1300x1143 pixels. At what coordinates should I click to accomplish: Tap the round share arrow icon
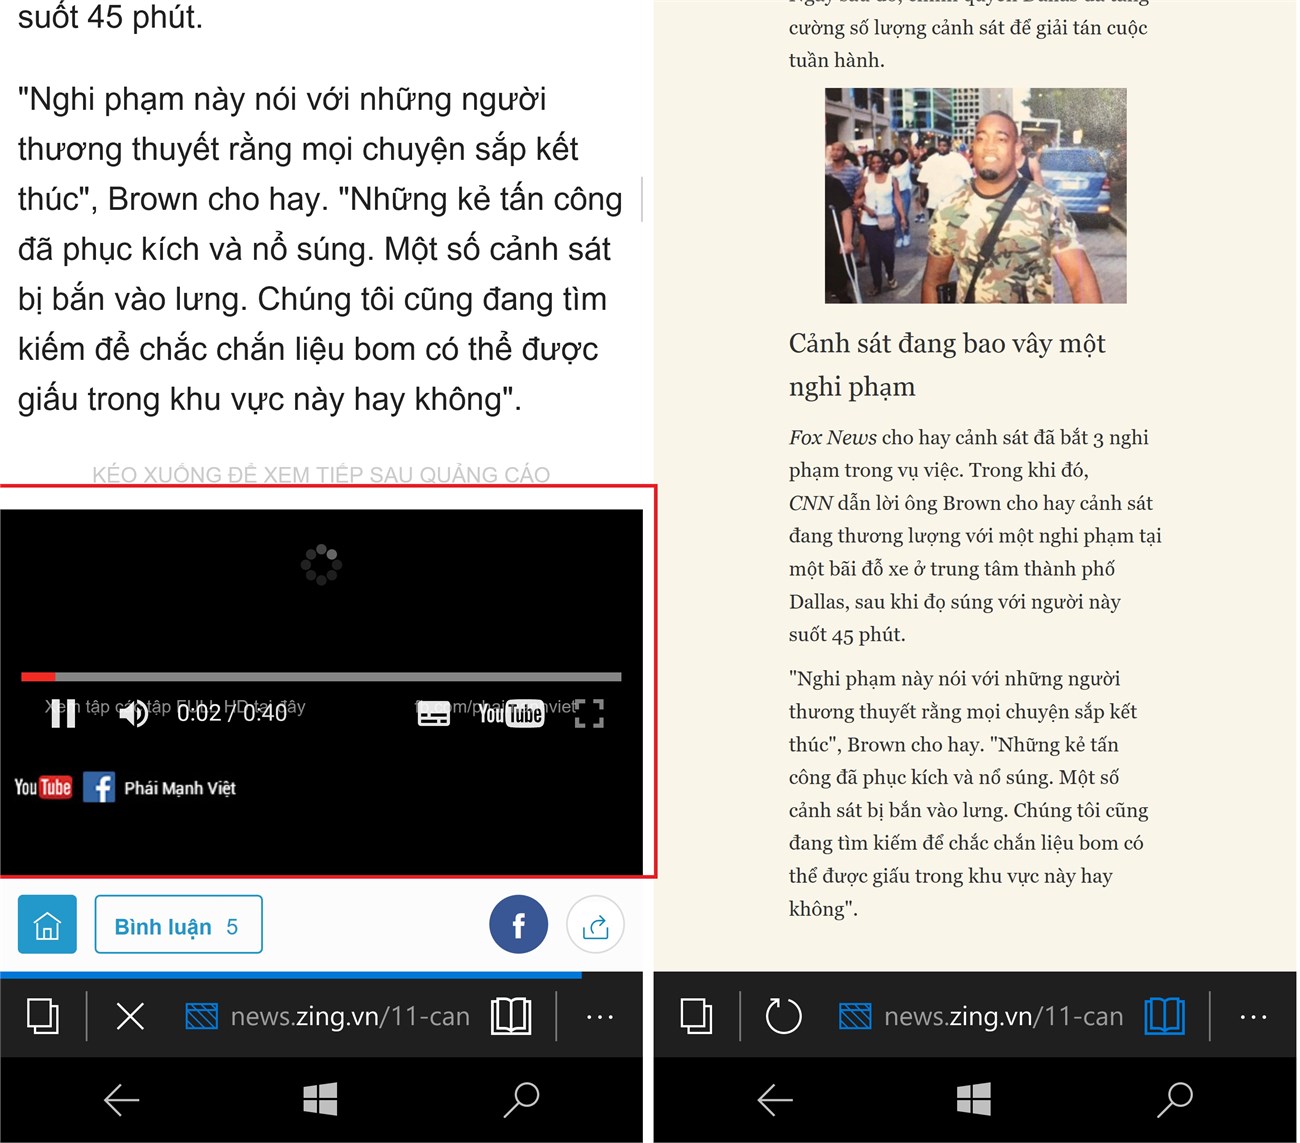click(x=595, y=925)
